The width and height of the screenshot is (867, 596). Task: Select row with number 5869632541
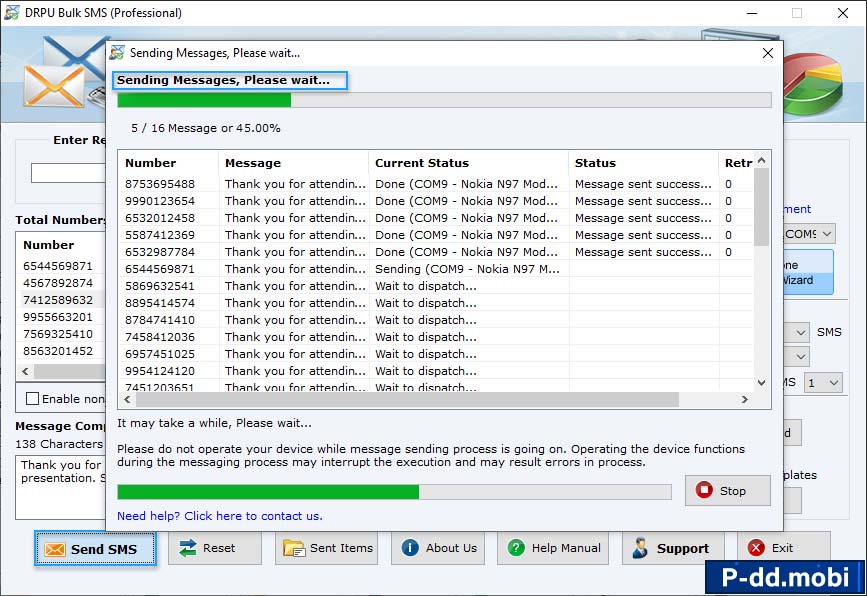[x=436, y=286]
